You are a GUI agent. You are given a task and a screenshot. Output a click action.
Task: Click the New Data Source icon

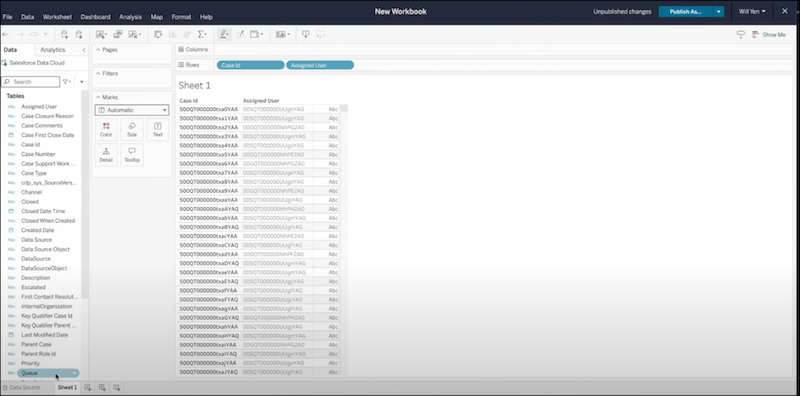[64, 34]
